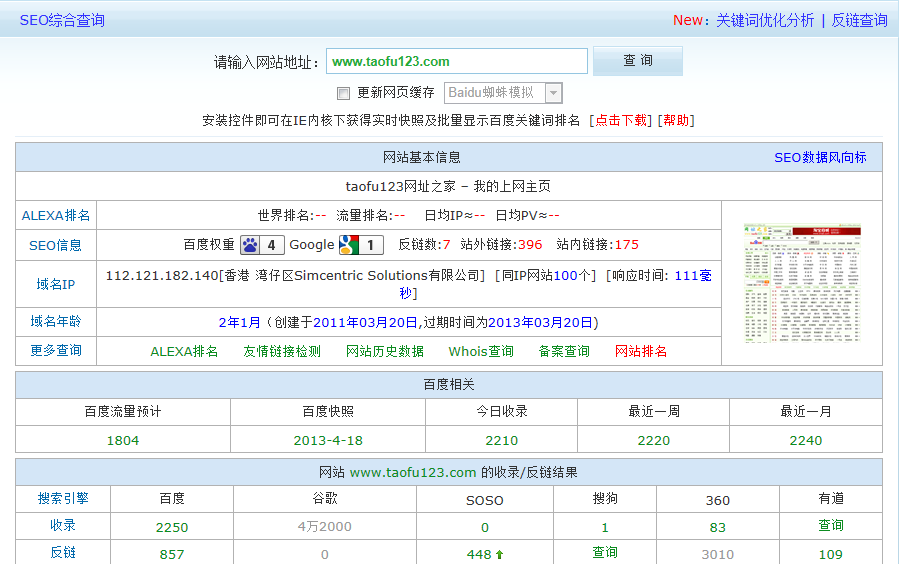The image size is (899, 564).
Task: Open SEO综合查询 header link
Action: point(62,21)
